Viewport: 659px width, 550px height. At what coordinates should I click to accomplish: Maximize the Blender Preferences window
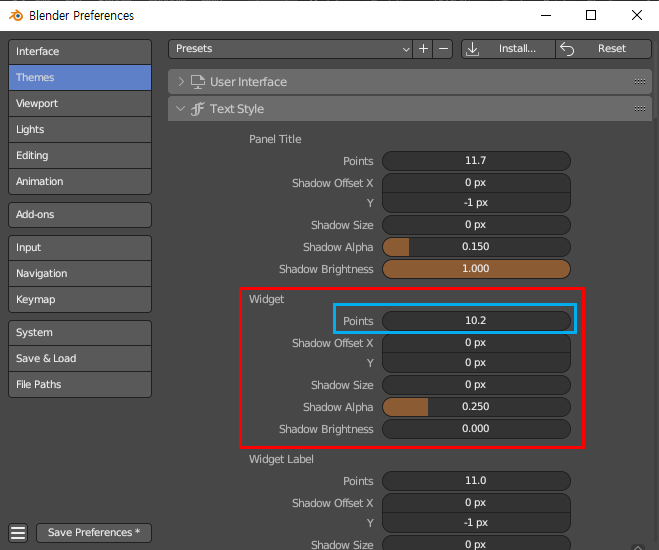click(591, 16)
